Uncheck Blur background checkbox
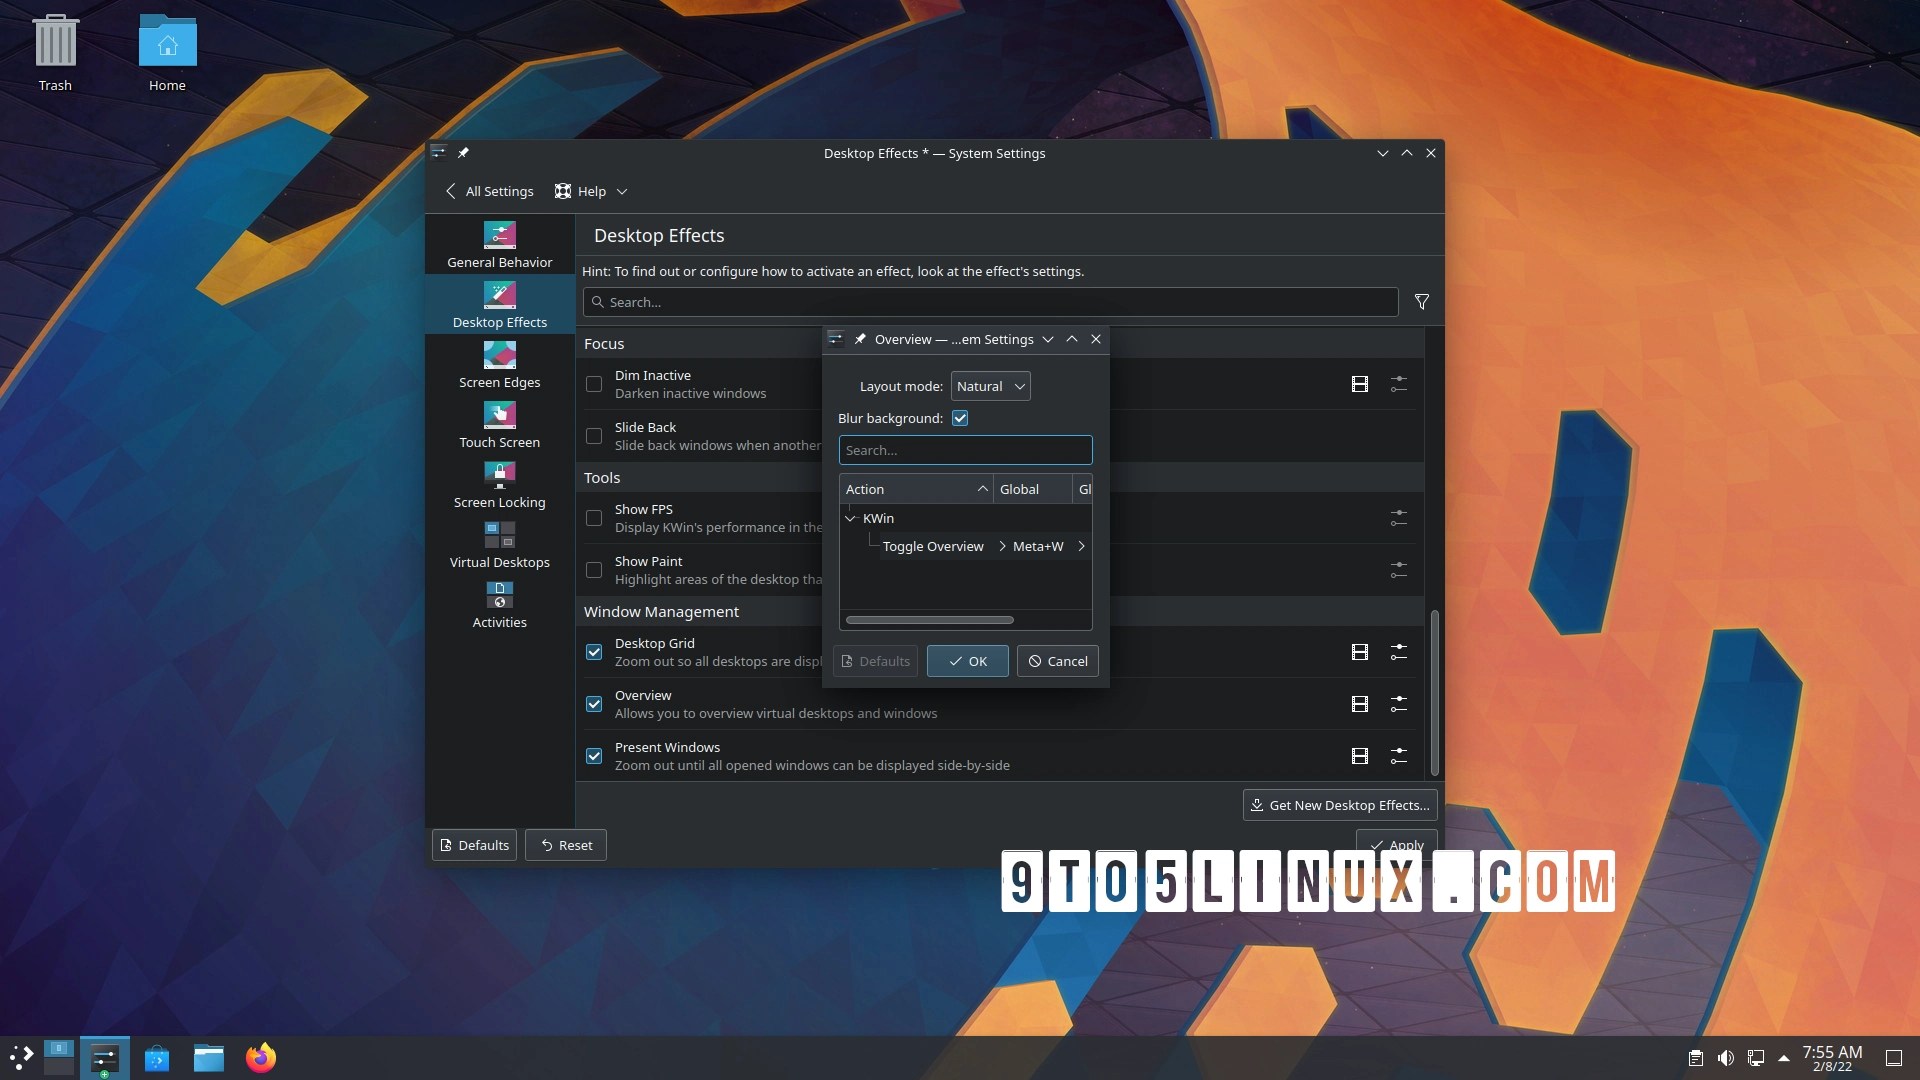This screenshot has width=1920, height=1080. 960,418
